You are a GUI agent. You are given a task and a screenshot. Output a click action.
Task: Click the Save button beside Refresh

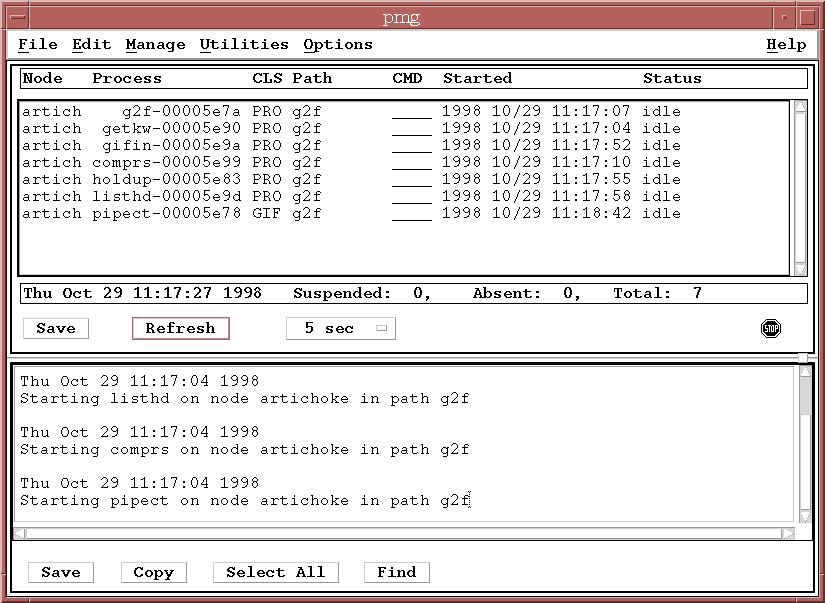[56, 328]
